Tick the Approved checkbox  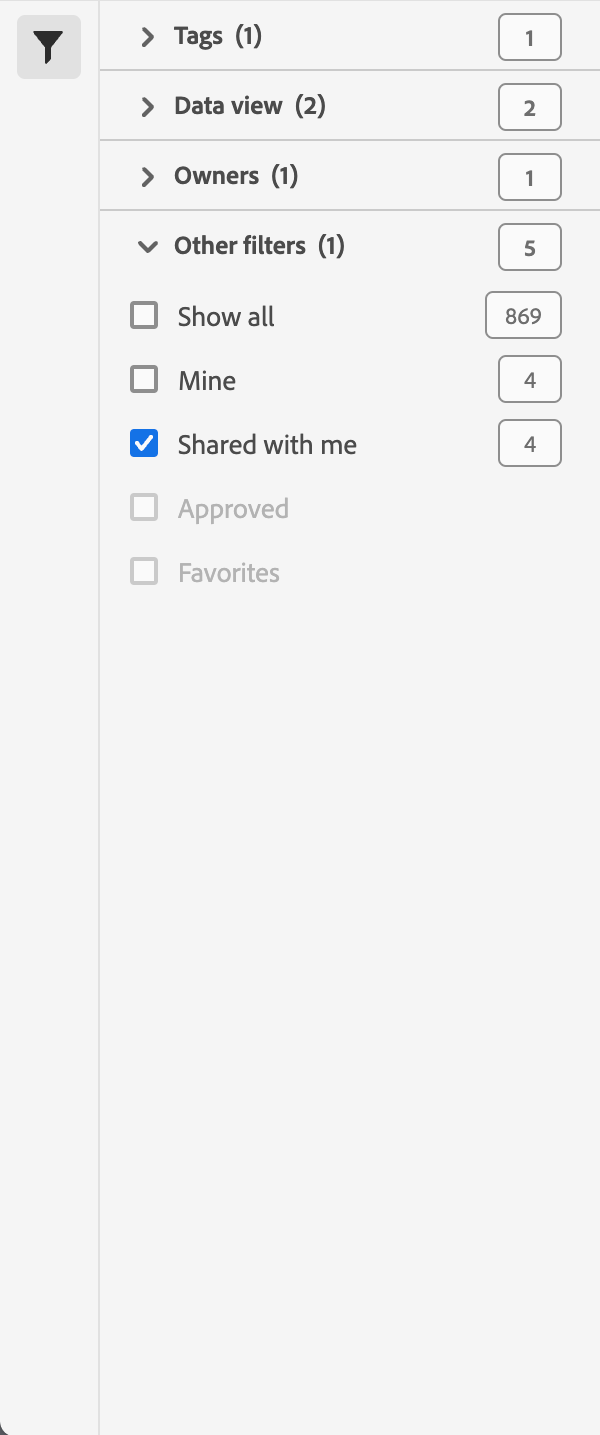tap(144, 508)
